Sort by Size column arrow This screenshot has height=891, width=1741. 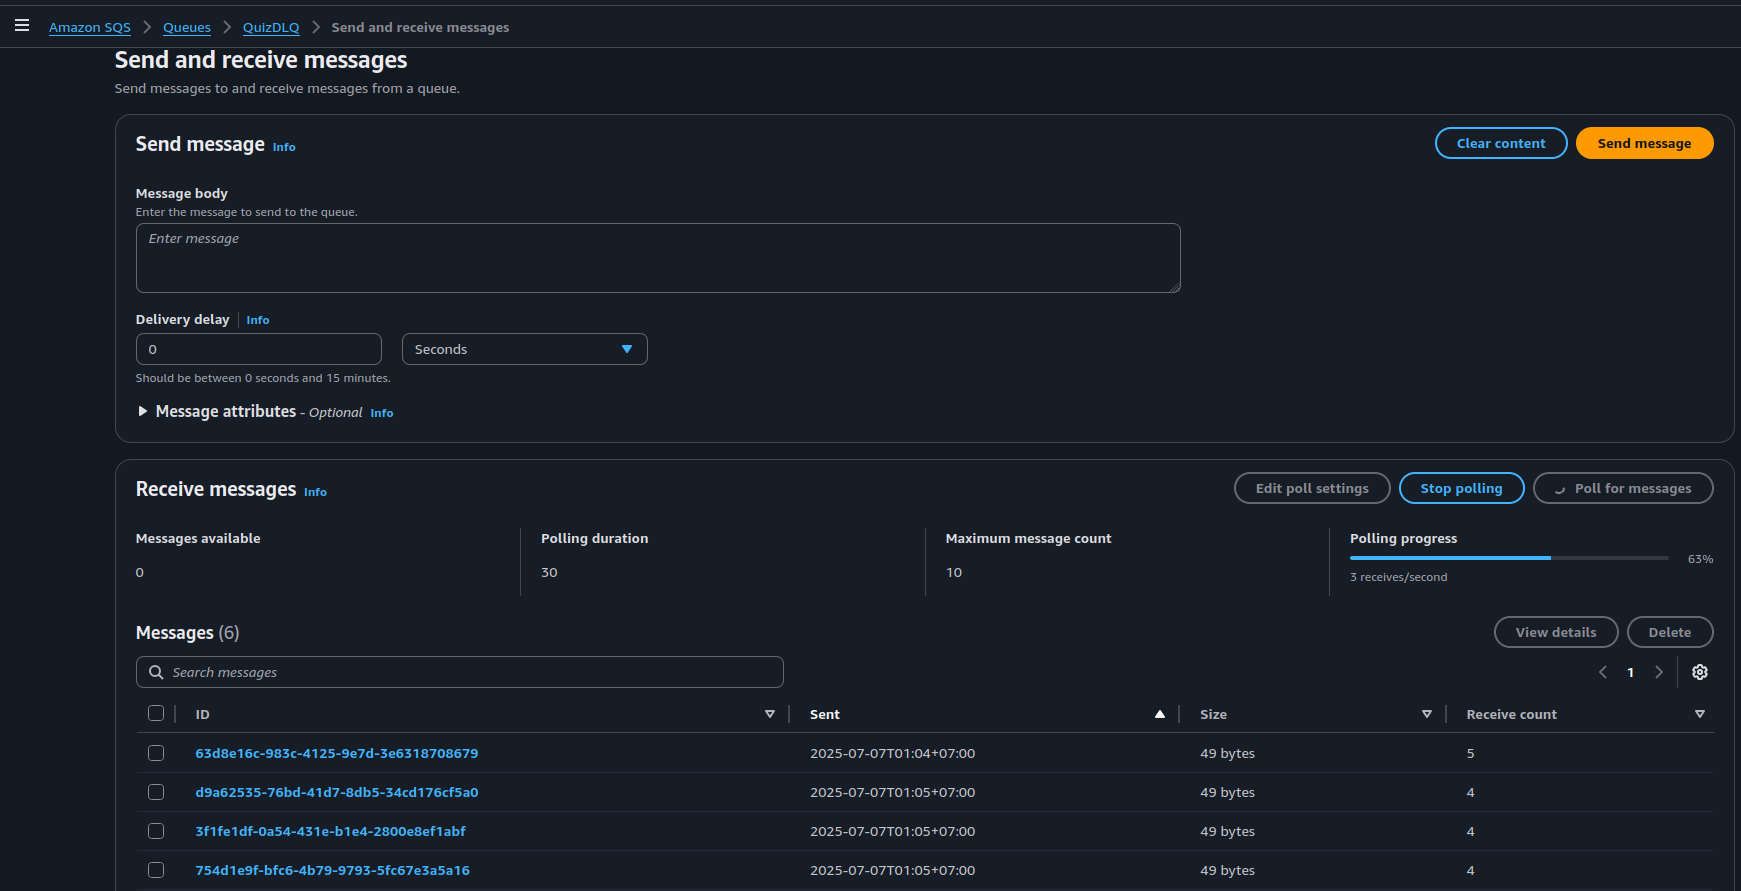1426,714
